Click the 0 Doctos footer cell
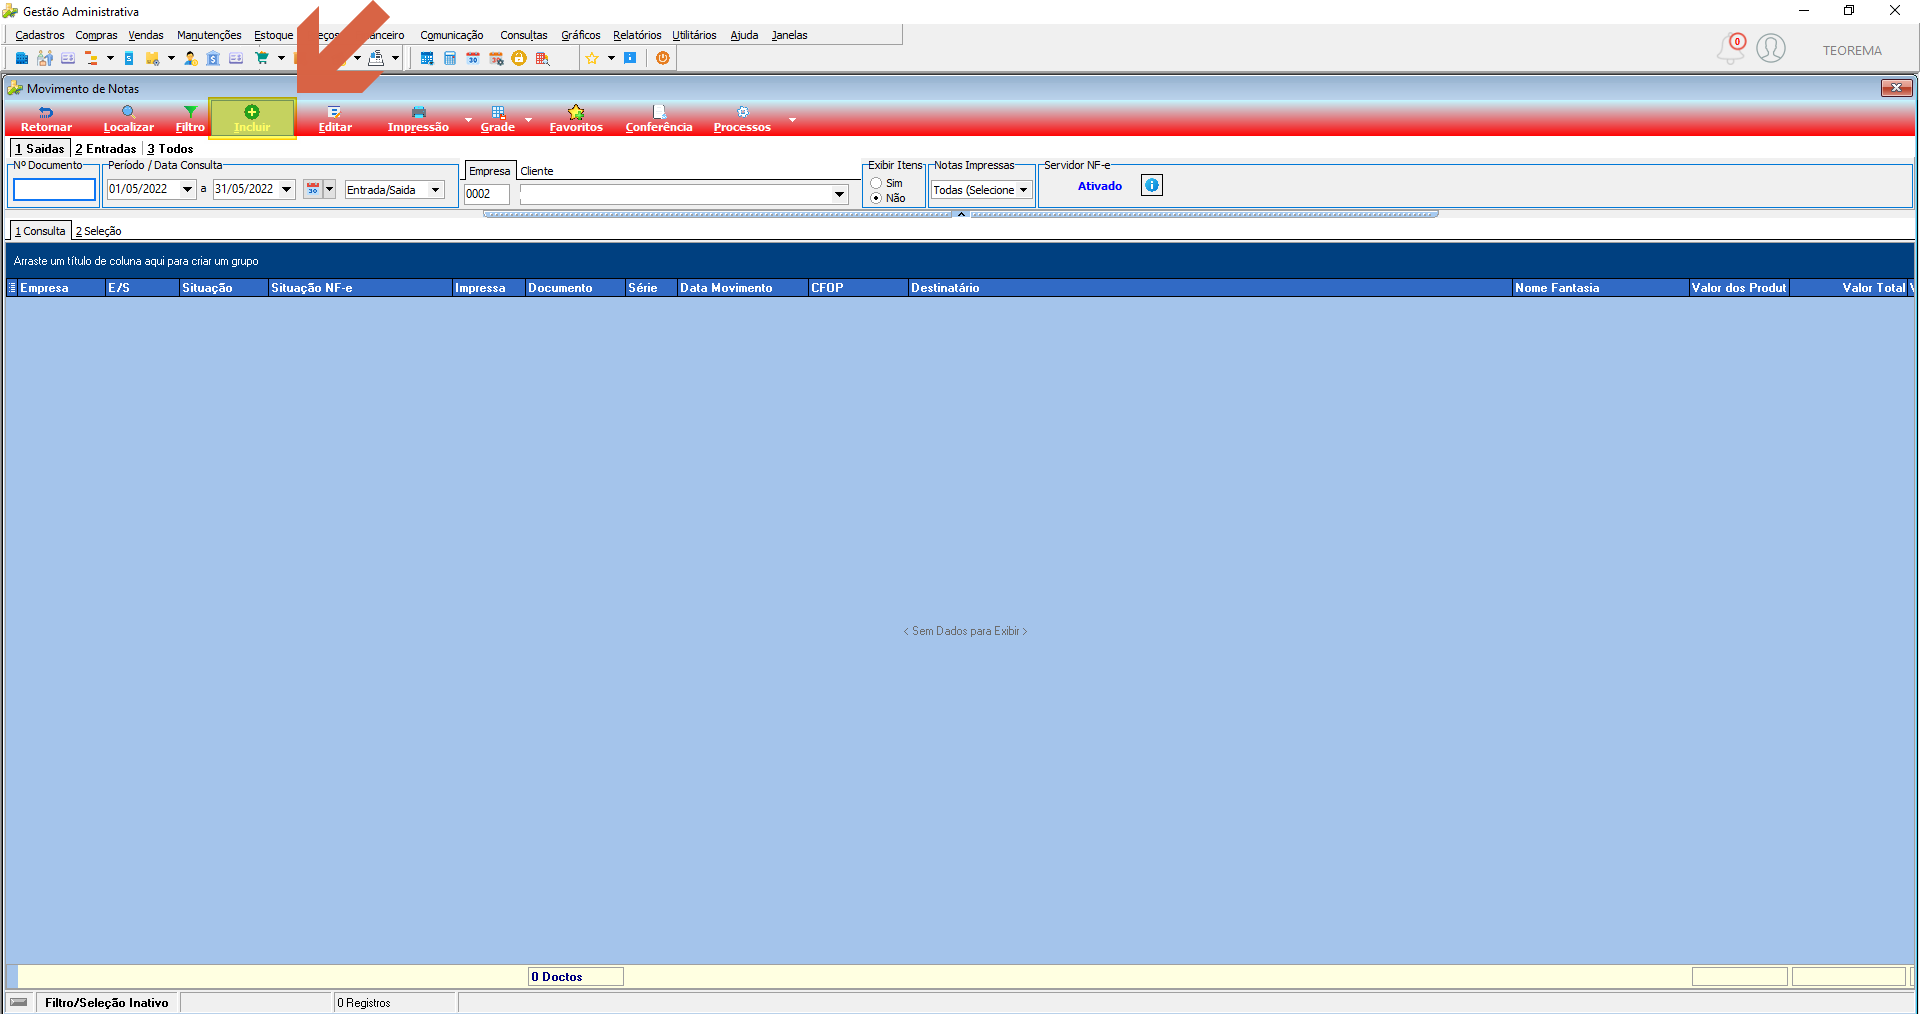The height and width of the screenshot is (1014, 1920). 576,977
